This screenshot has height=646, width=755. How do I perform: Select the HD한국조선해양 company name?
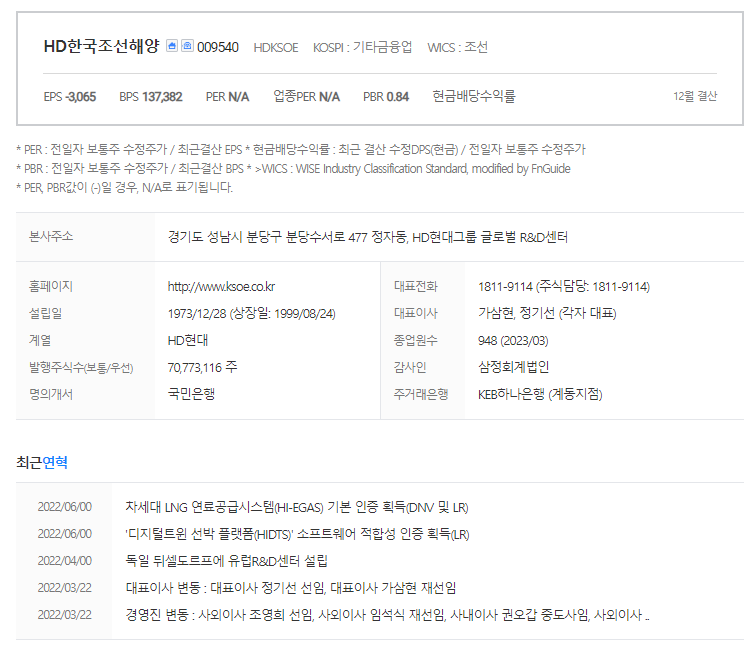coord(101,46)
